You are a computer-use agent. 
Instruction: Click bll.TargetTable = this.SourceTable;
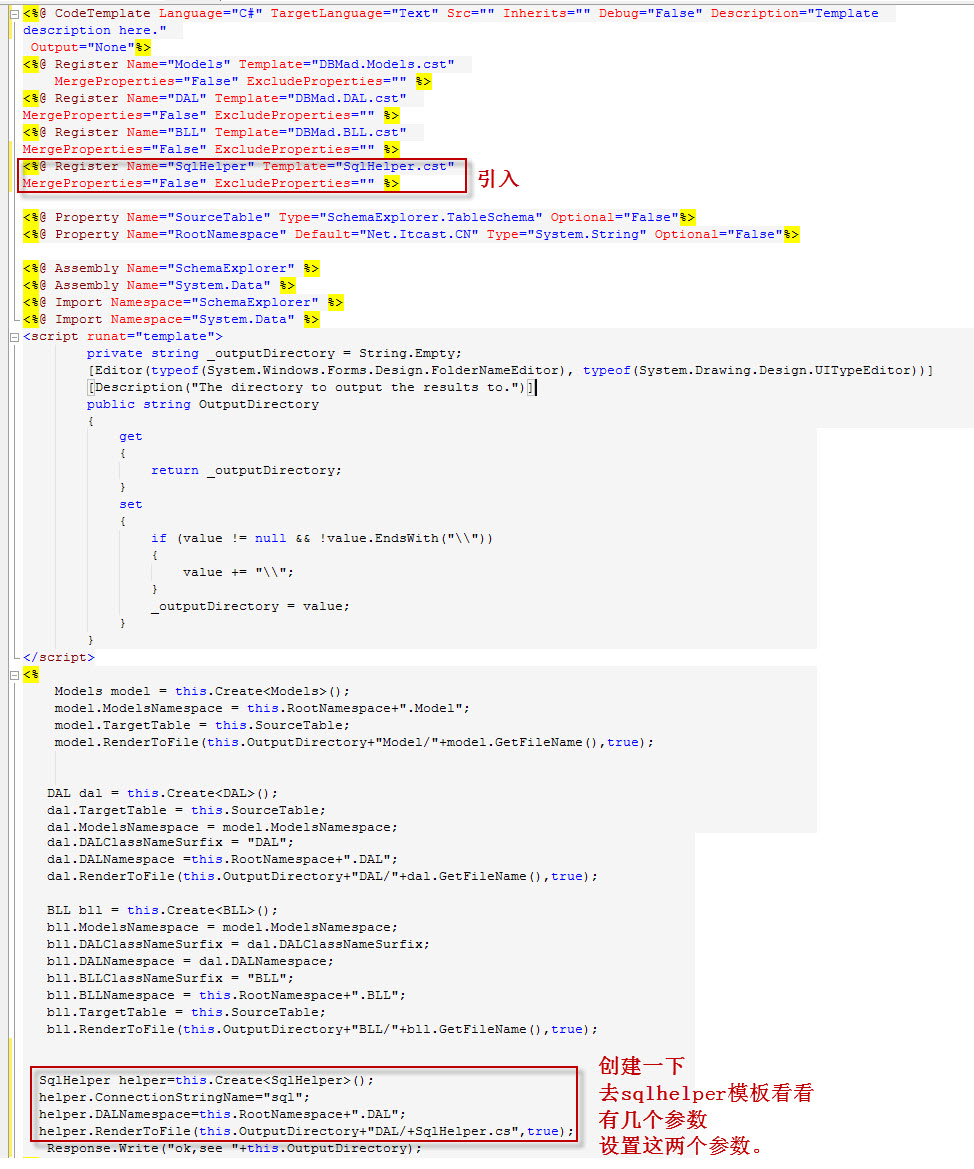[186, 1013]
